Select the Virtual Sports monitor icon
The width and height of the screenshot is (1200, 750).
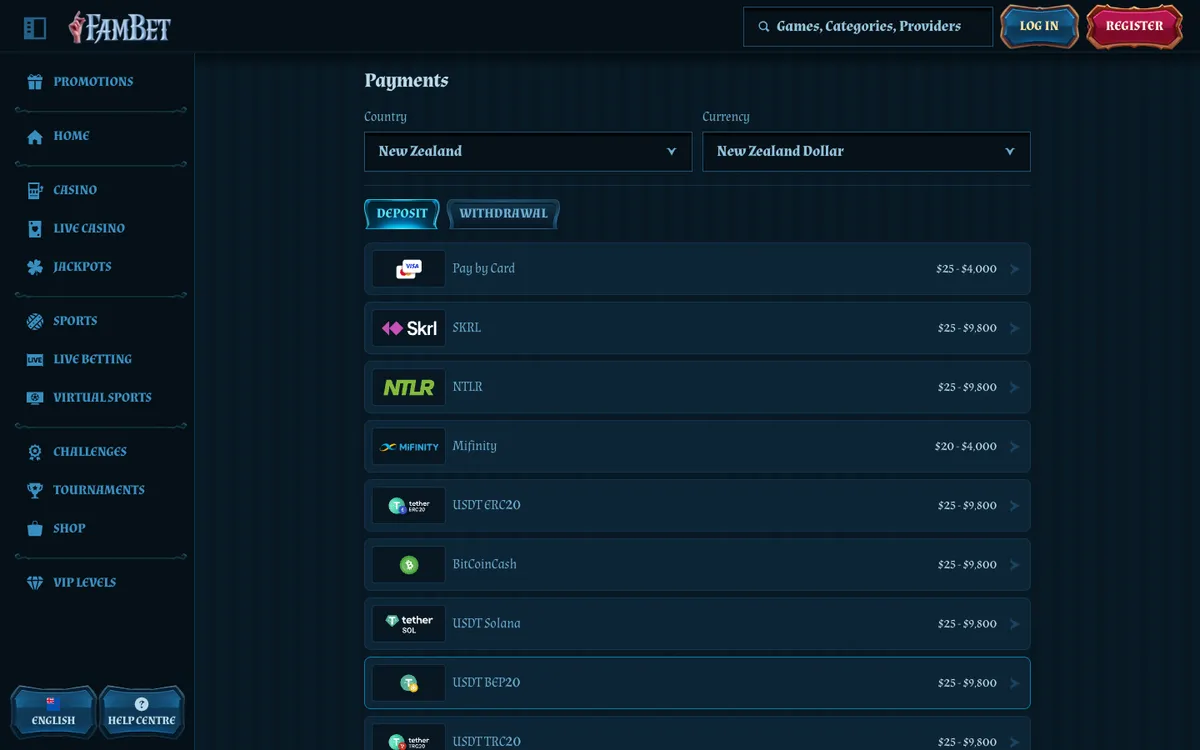tap(35, 398)
